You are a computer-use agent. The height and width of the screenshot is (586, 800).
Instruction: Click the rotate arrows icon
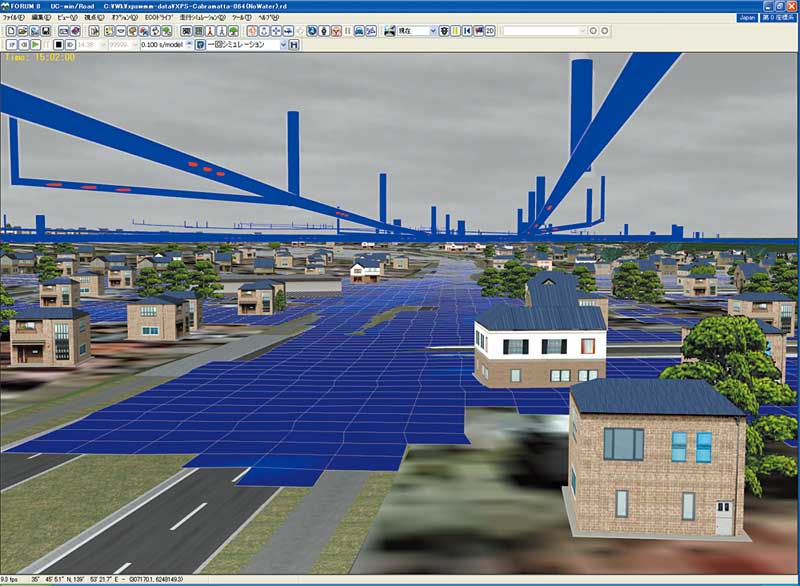click(155, 31)
